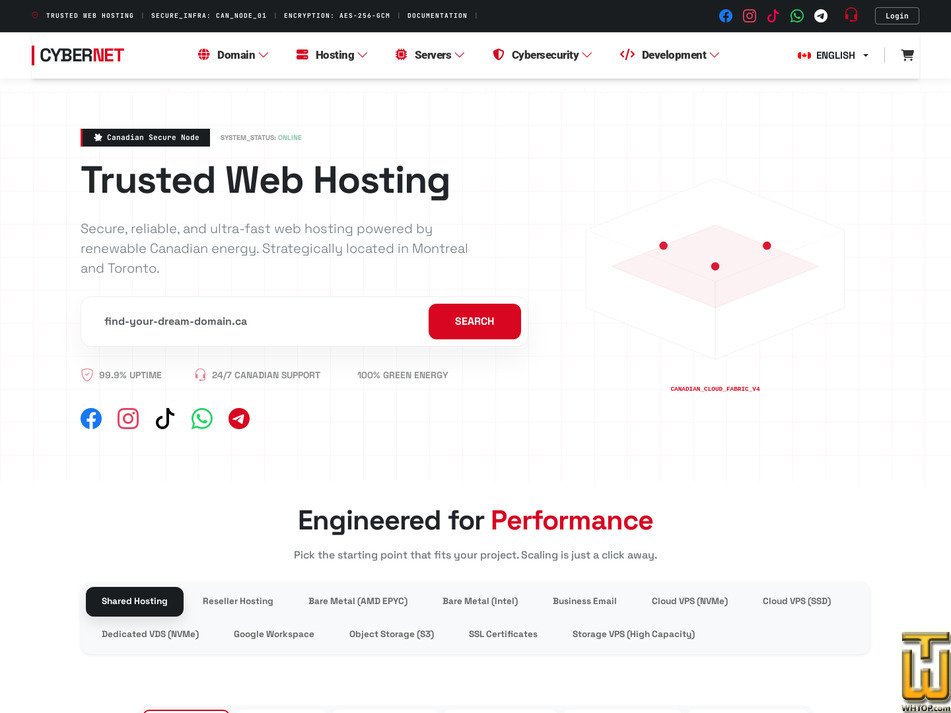Switch to Business Email tab
The image size is (951, 713).
(x=585, y=601)
